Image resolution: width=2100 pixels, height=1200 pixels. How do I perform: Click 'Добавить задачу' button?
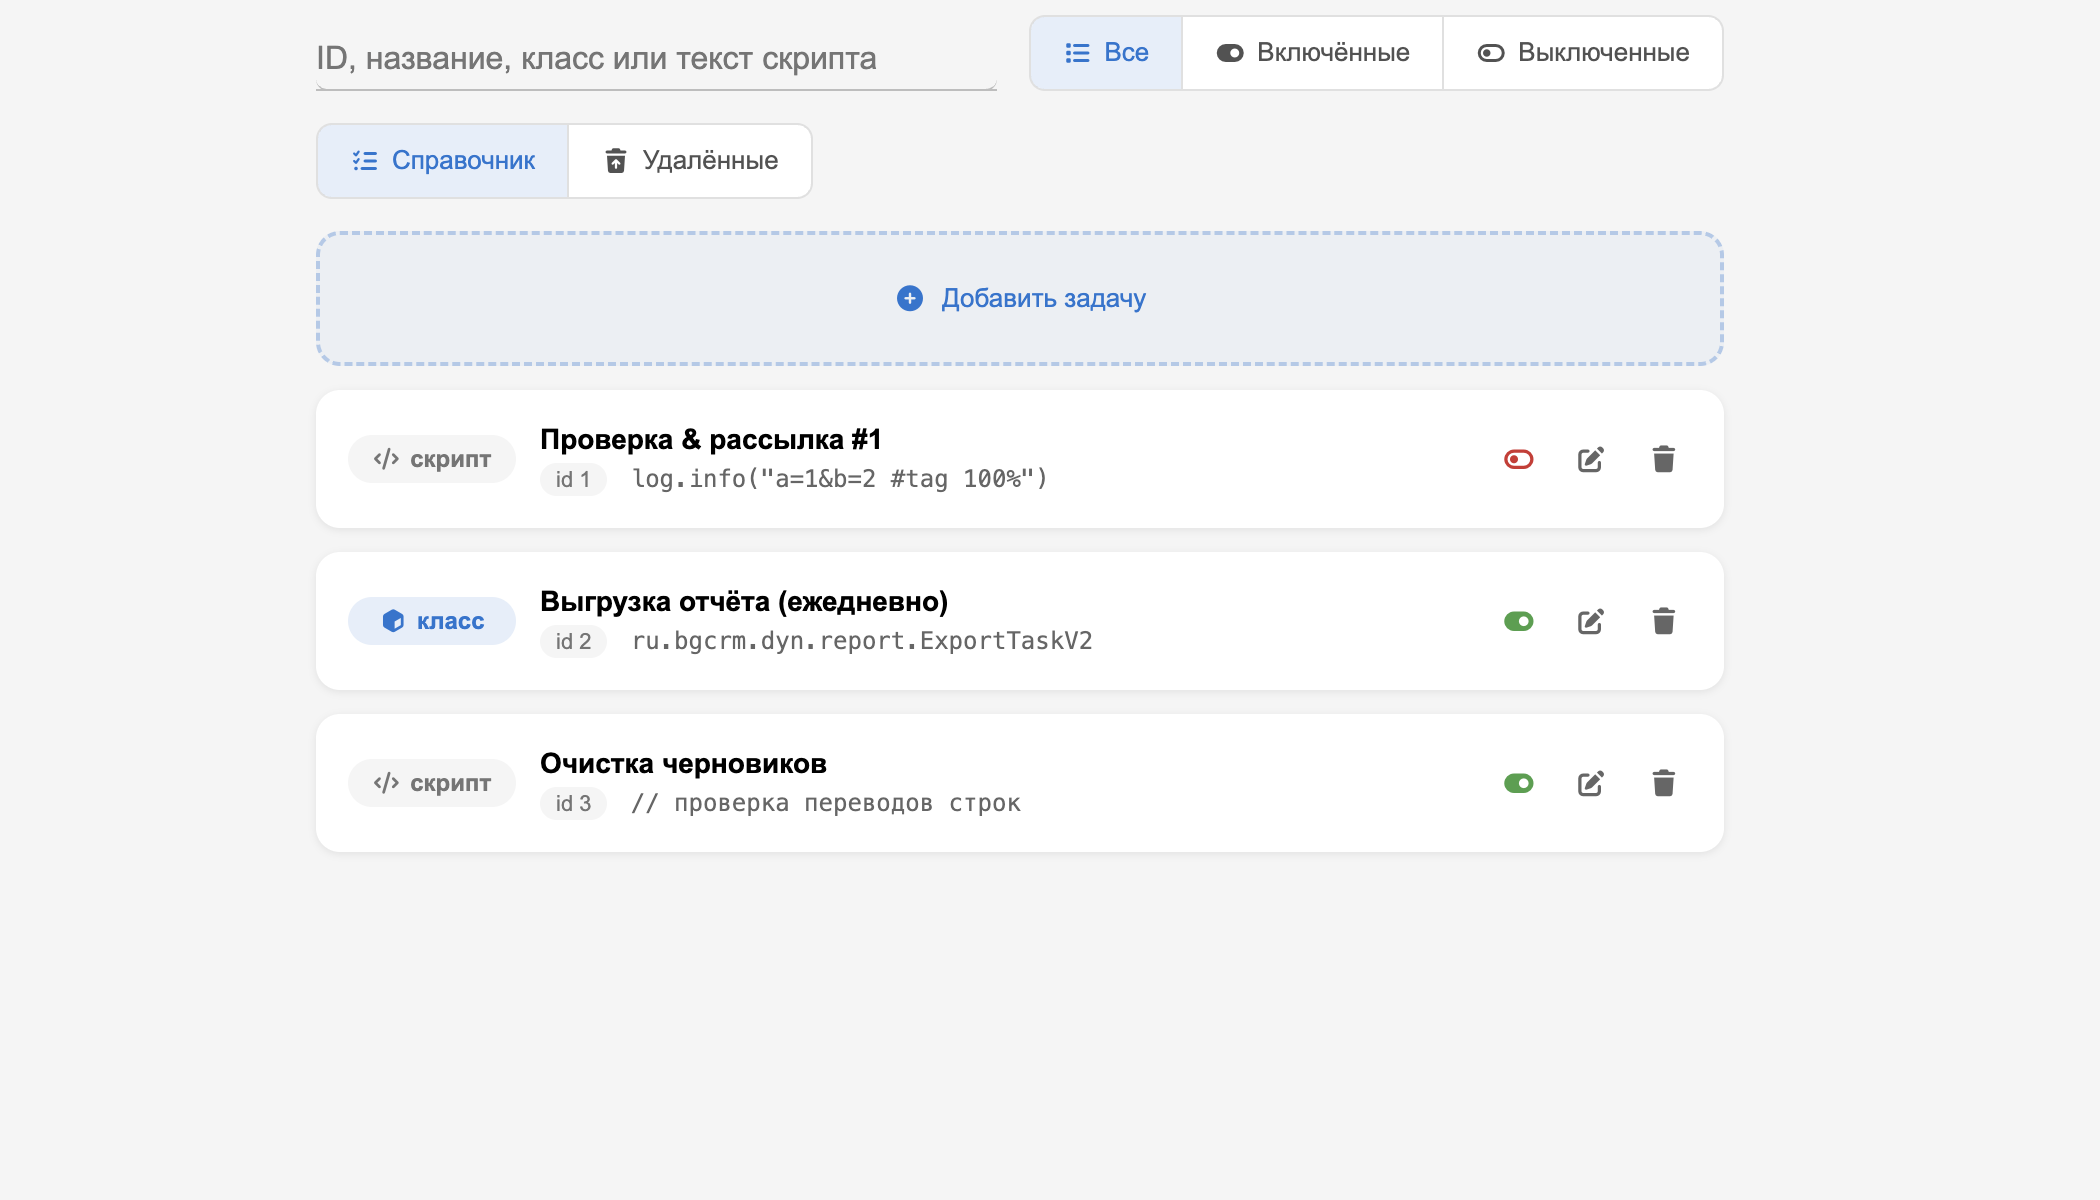pyautogui.click(x=1020, y=299)
